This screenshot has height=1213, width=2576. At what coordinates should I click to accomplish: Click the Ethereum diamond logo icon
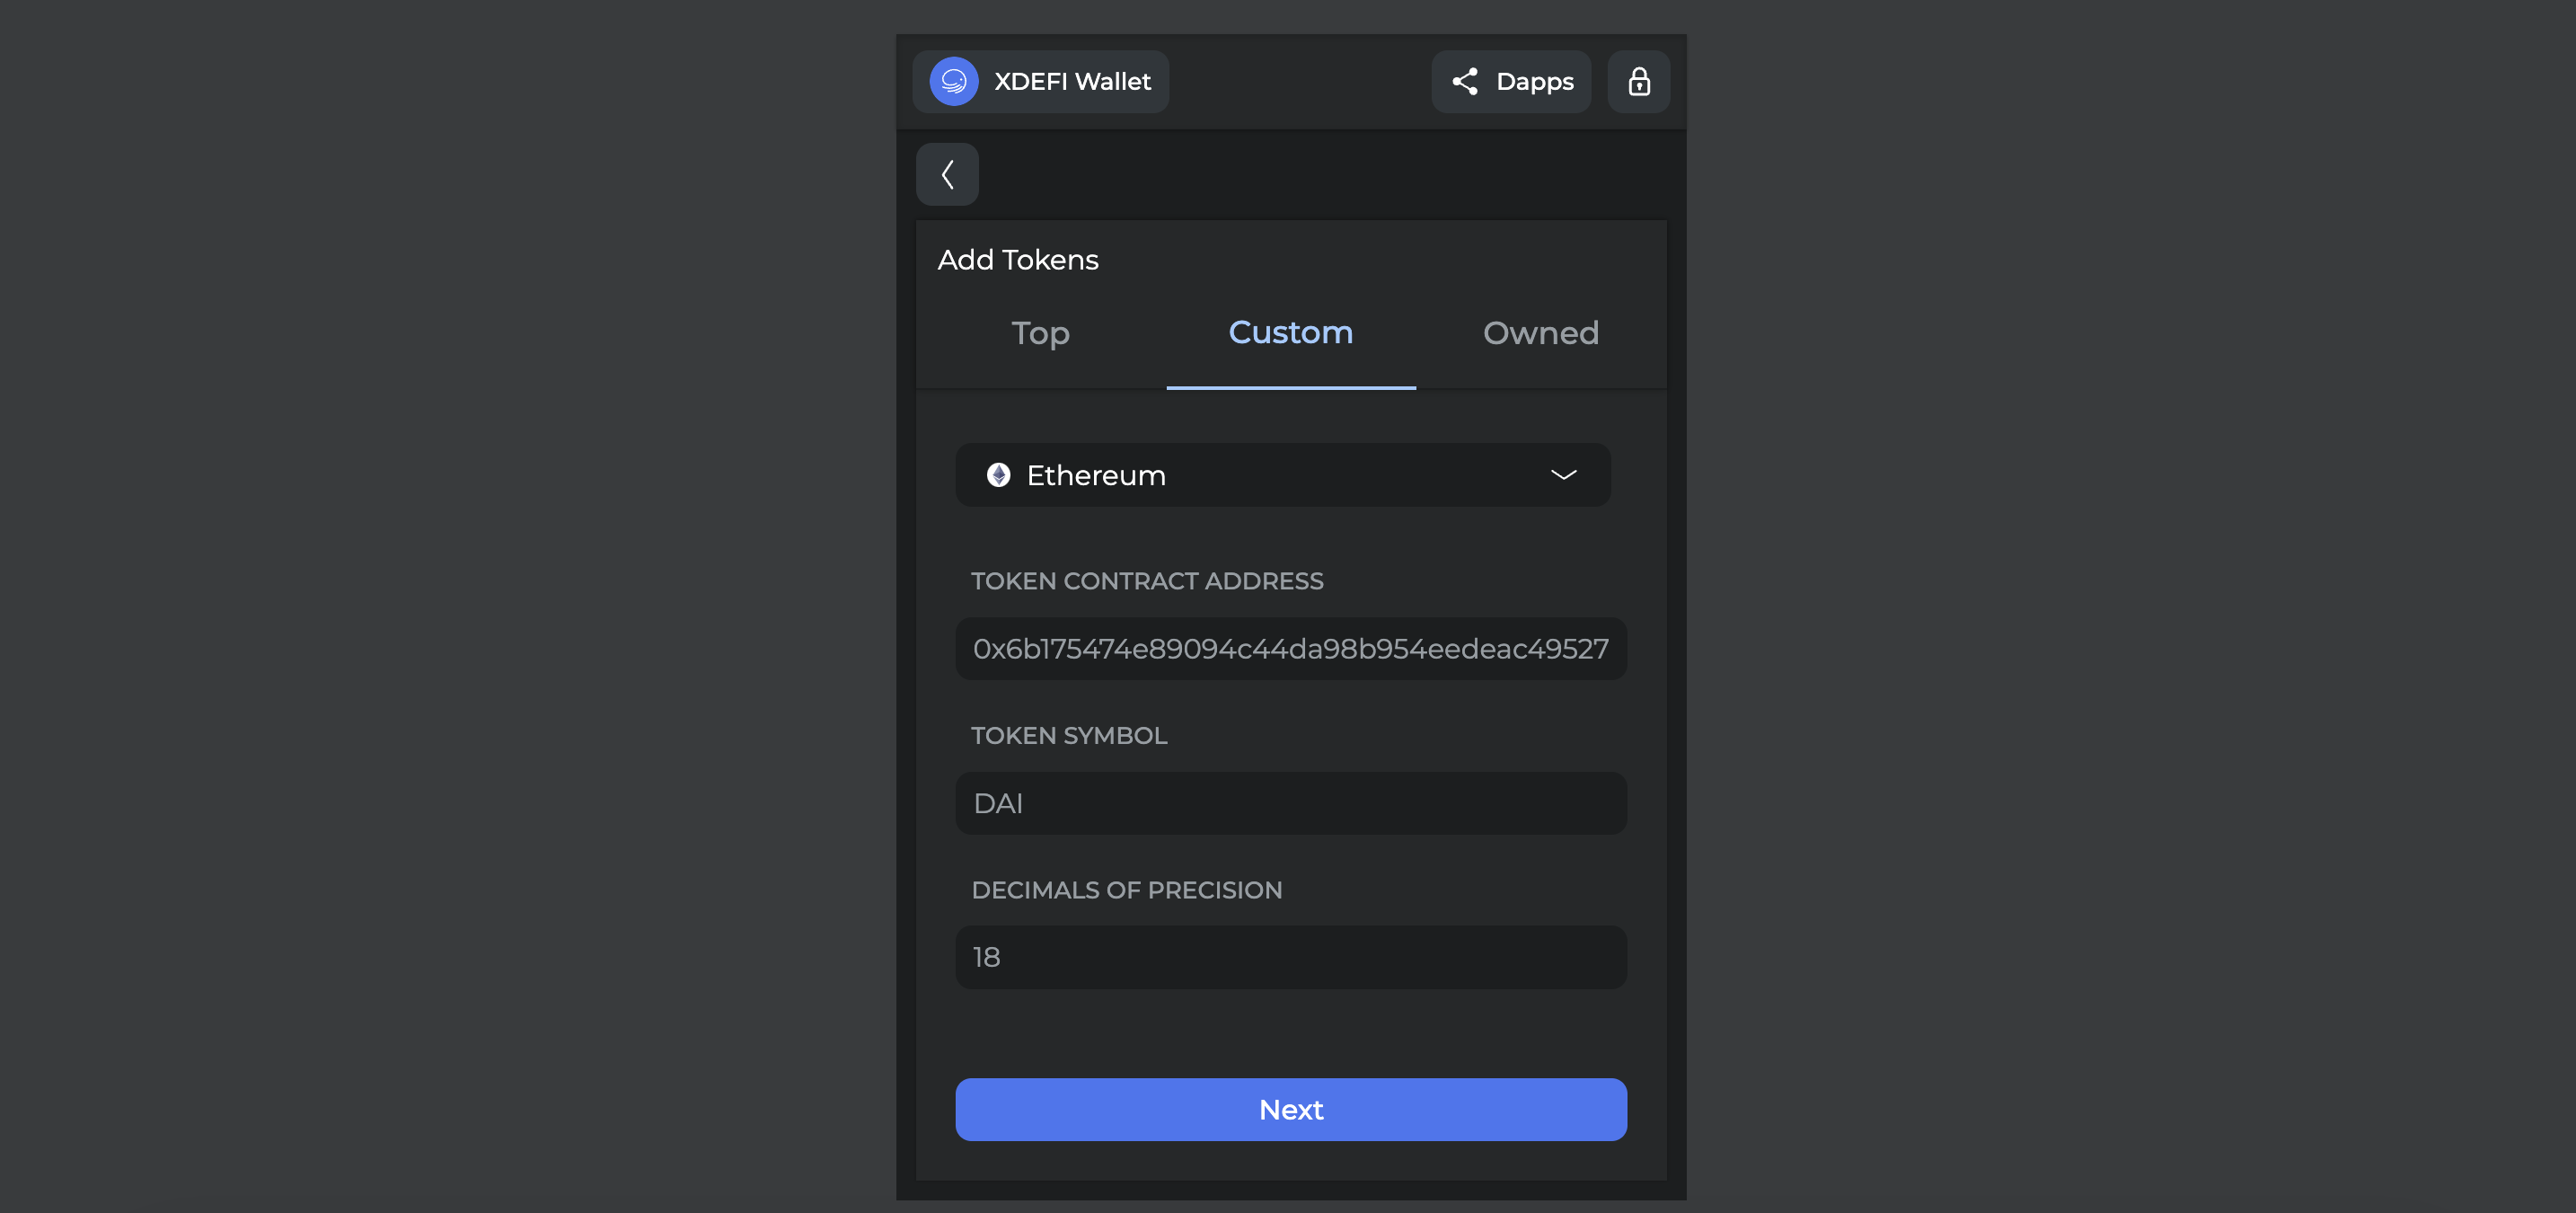pyautogui.click(x=998, y=475)
